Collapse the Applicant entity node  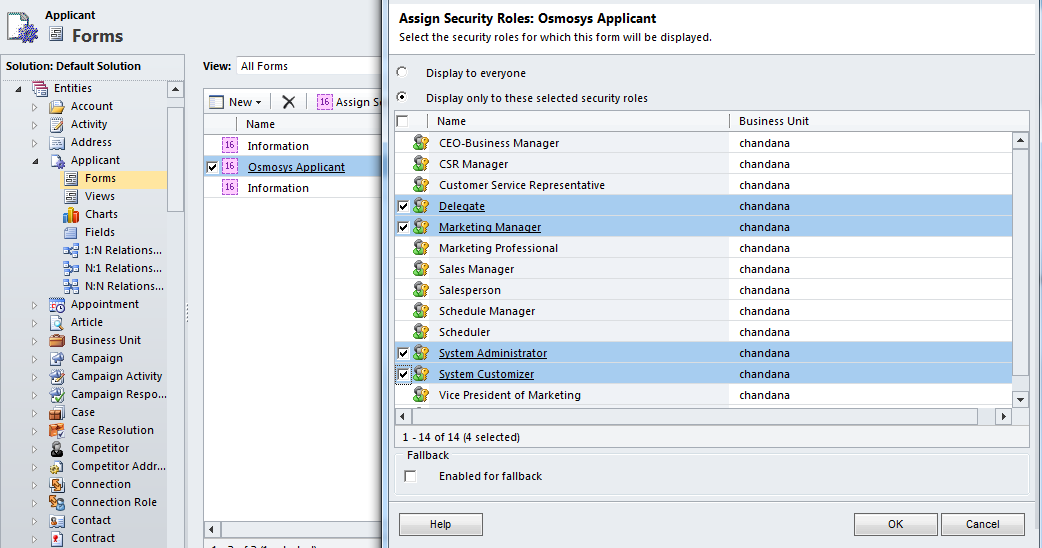[34, 160]
